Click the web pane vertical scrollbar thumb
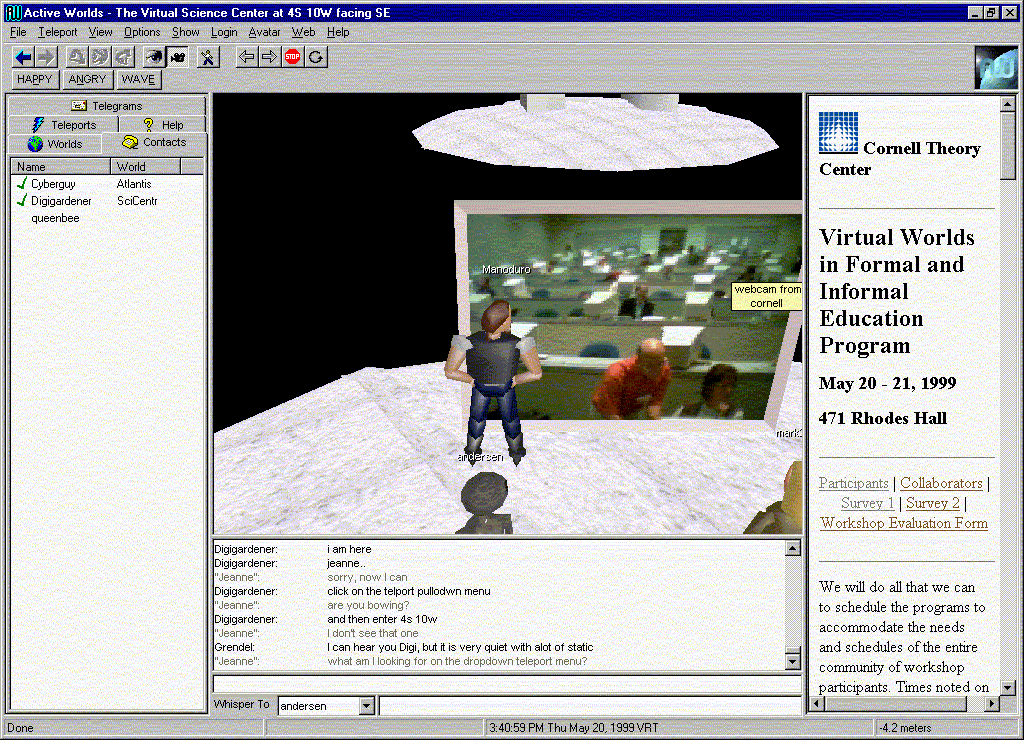 (x=1008, y=145)
